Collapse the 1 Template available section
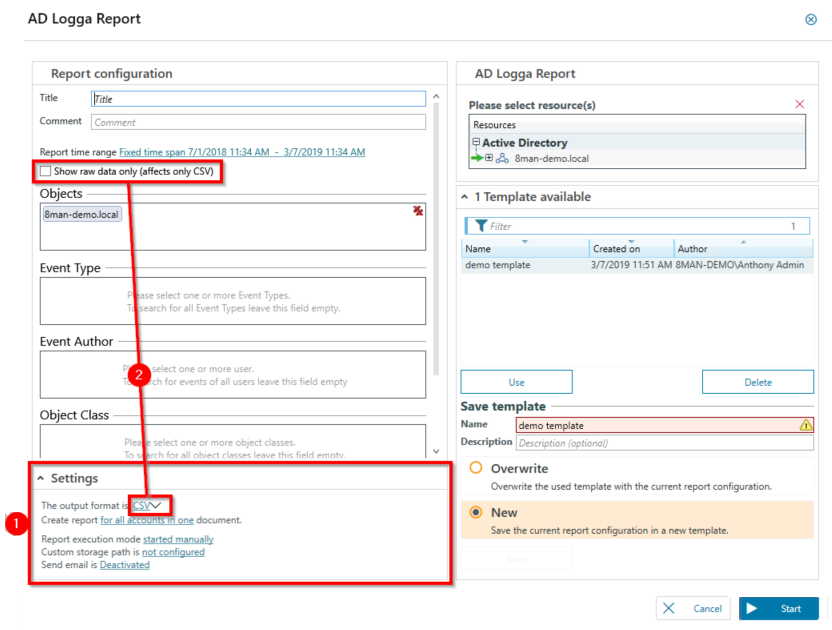This screenshot has height=630, width=832. [x=465, y=197]
